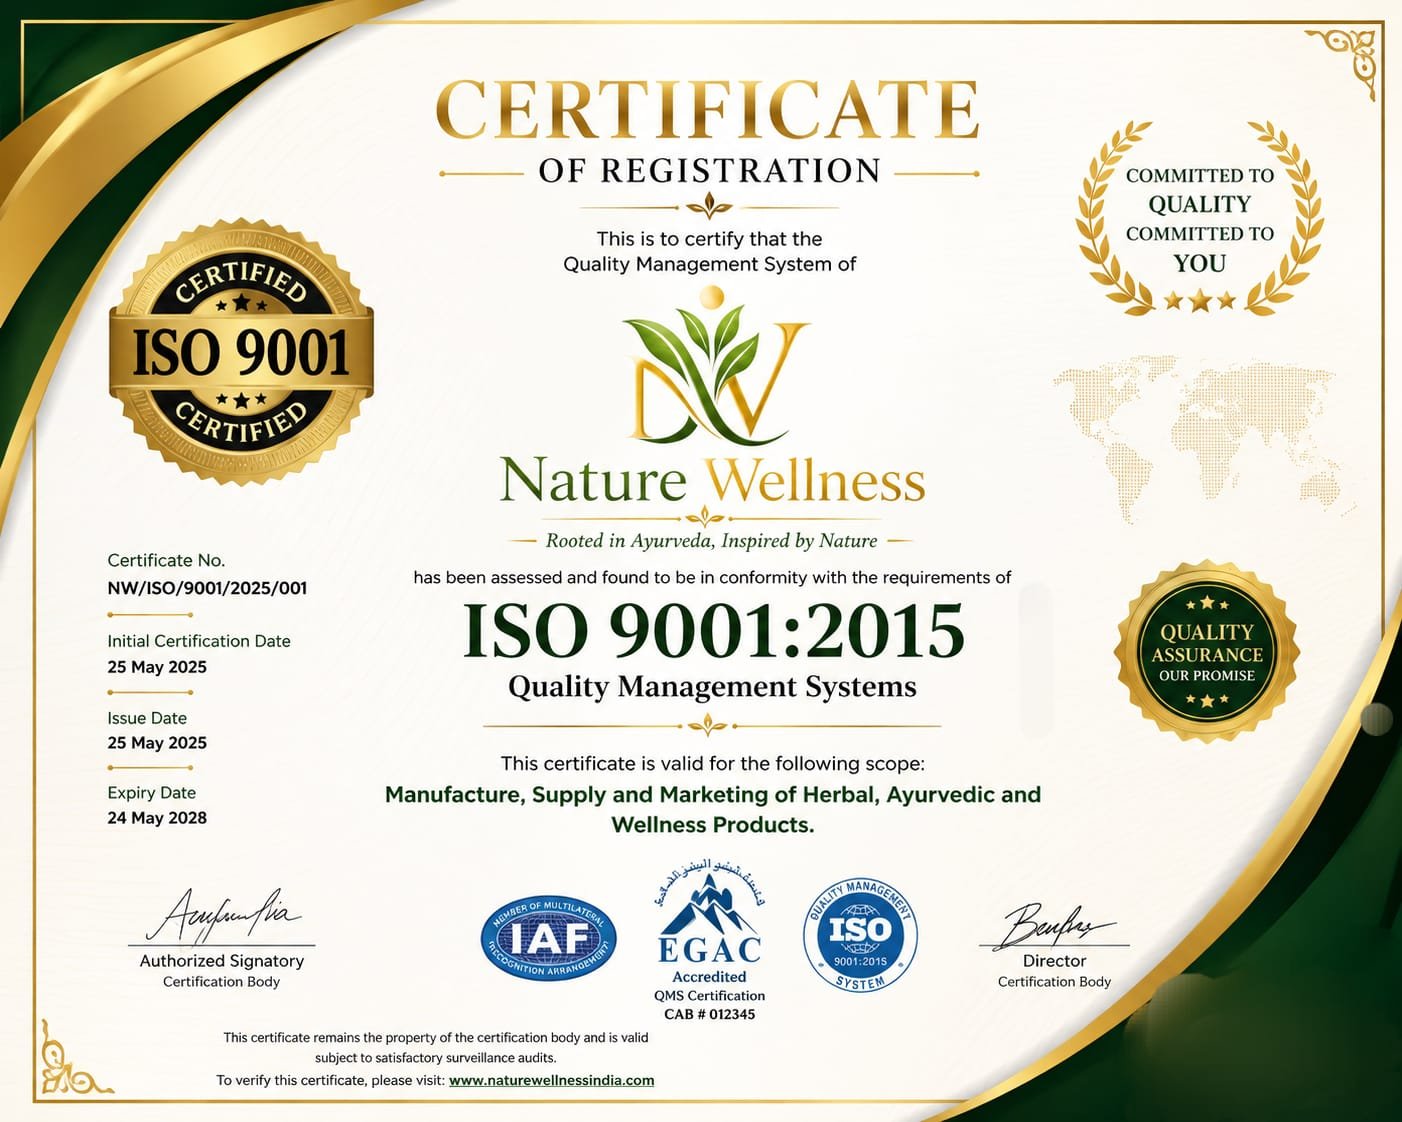Click the certificate number NW/ISO/9001/2025/001
This screenshot has width=1402, height=1122.
click(207, 588)
